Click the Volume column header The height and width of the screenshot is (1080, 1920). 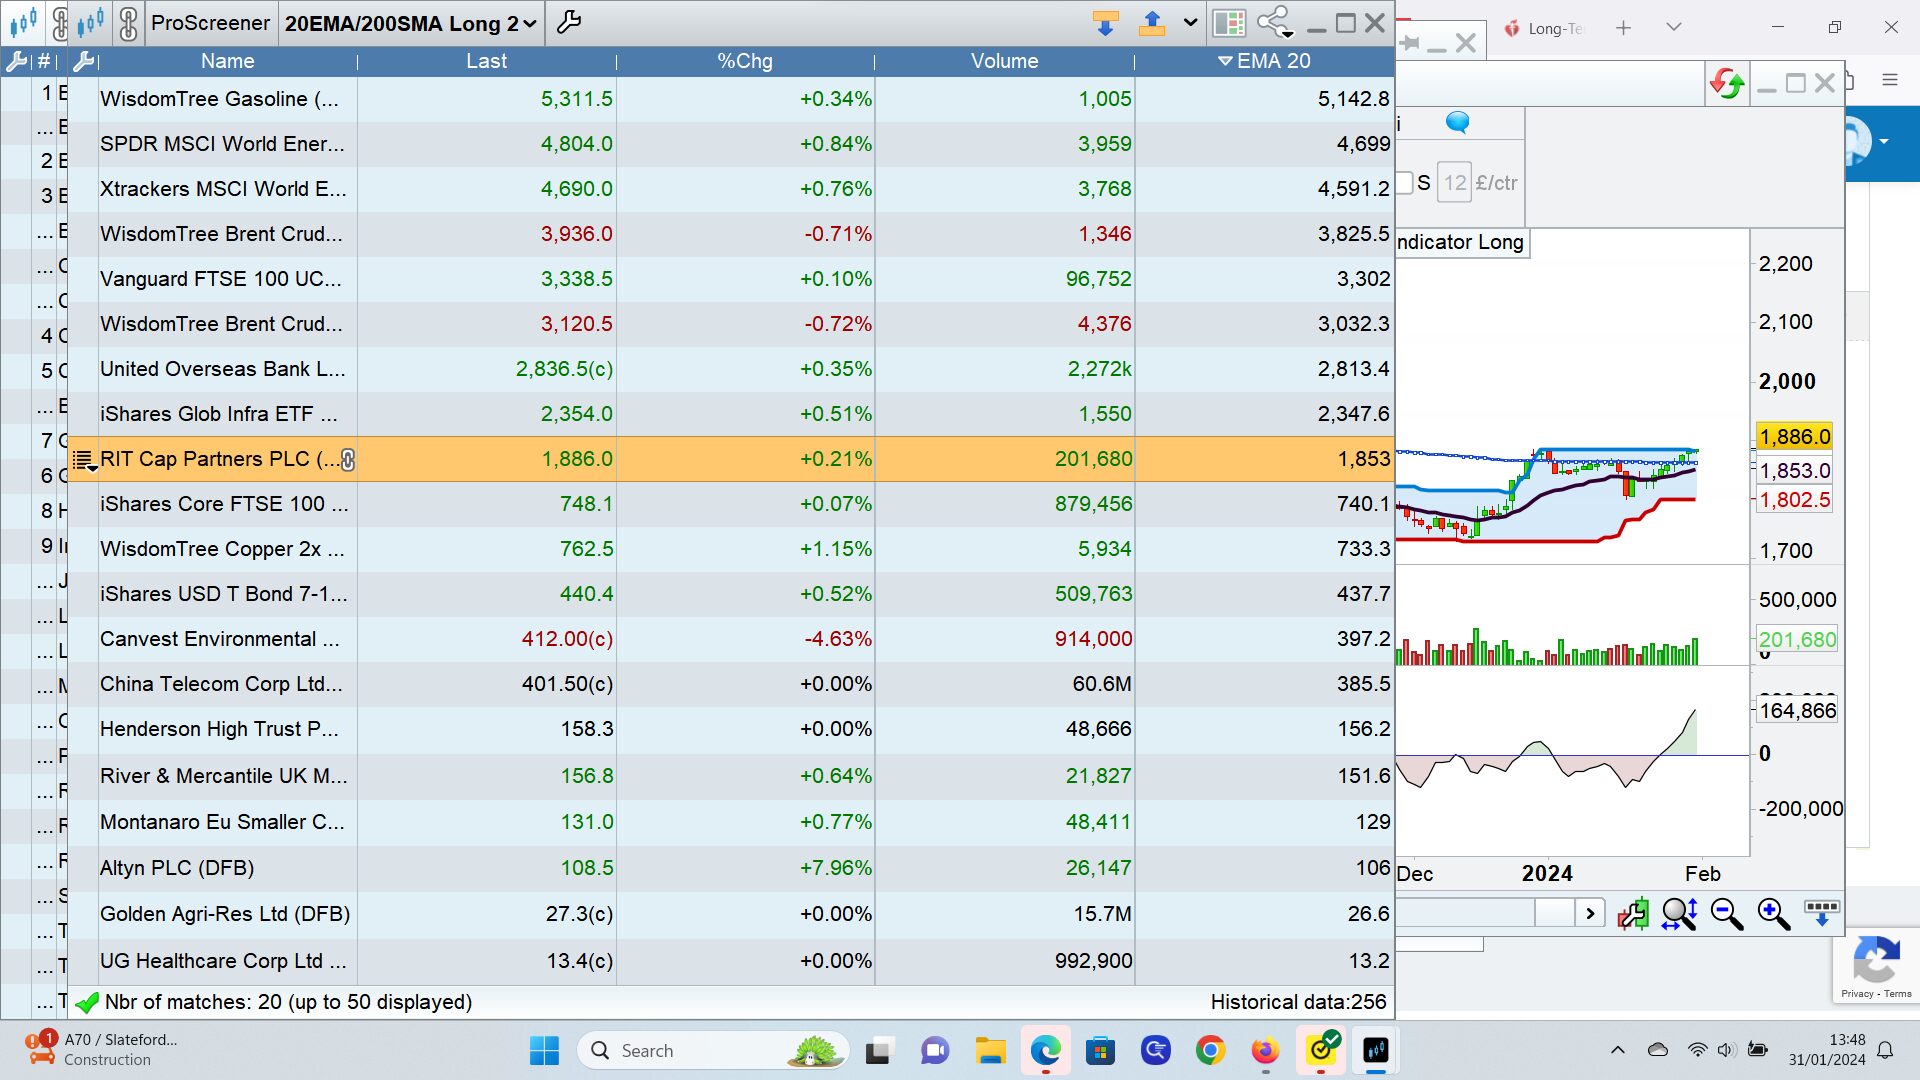(x=1004, y=61)
